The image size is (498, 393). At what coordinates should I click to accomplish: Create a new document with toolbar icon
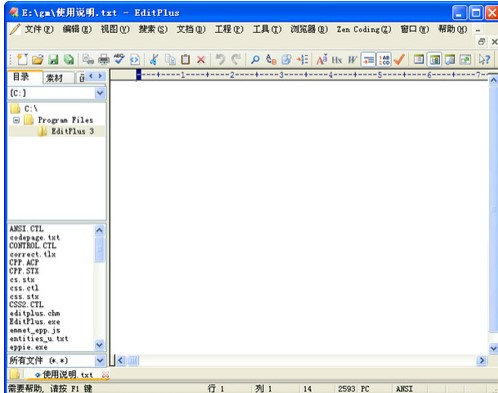[22, 60]
